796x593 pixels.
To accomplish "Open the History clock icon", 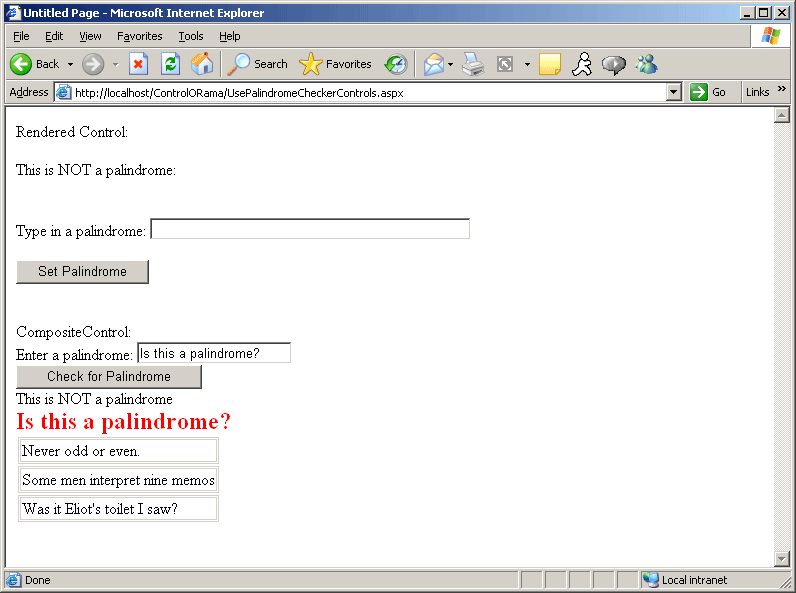I will click(396, 64).
